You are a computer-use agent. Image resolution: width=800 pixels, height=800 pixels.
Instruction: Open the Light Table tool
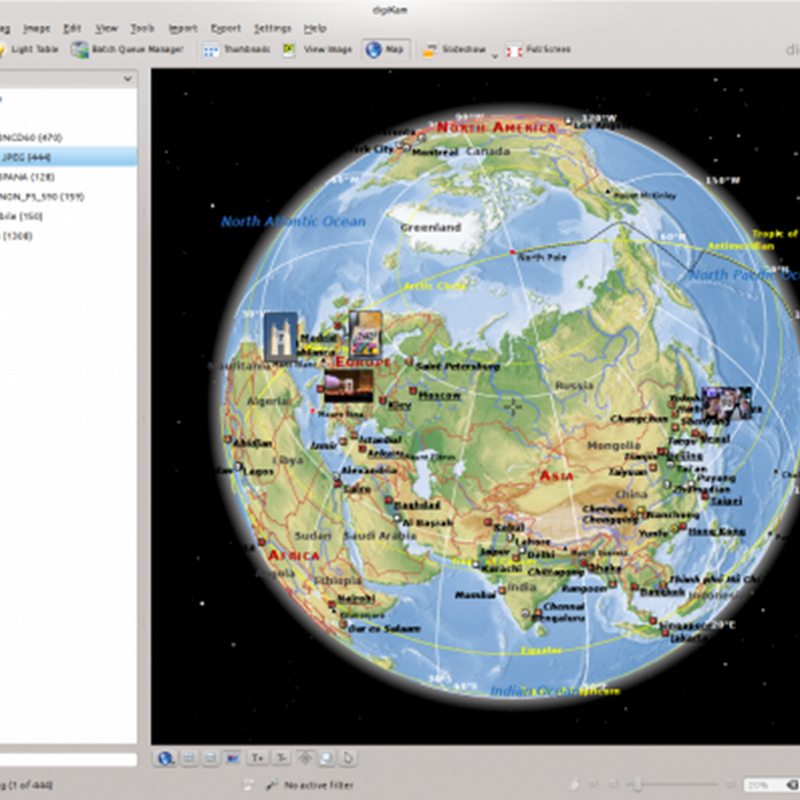pos(29,49)
